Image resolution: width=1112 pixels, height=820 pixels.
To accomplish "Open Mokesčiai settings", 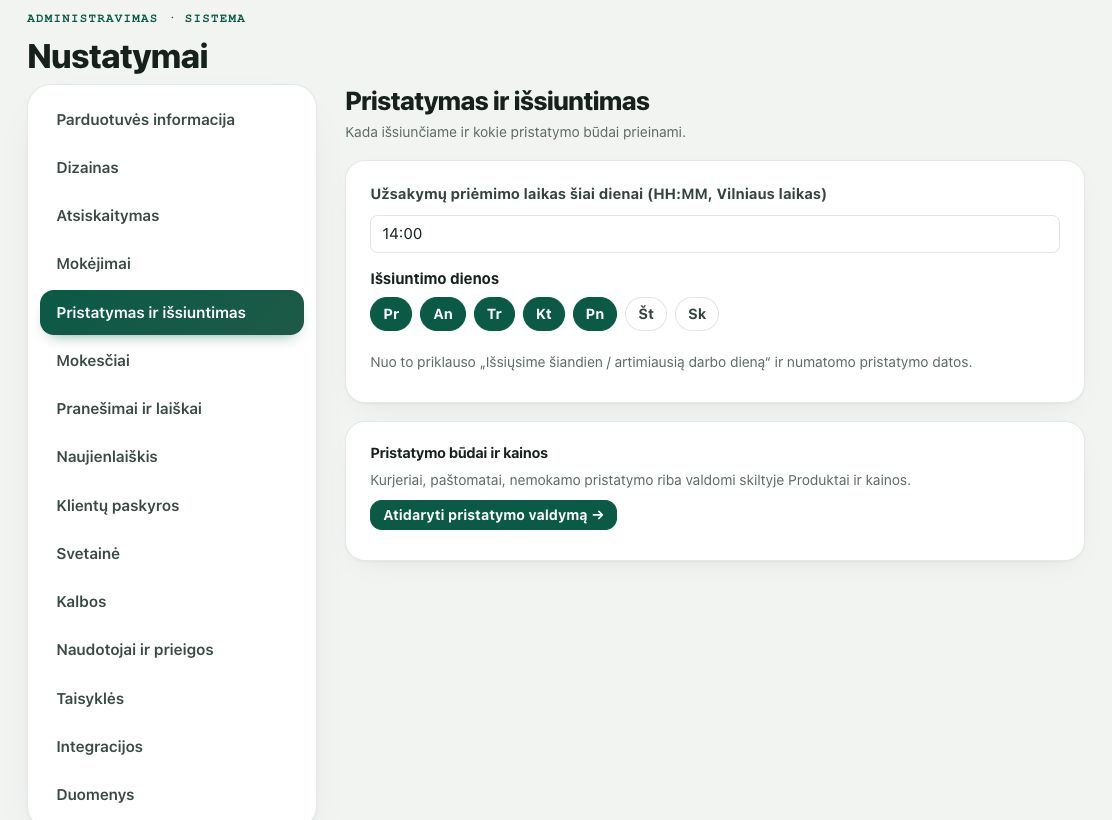I will [x=172, y=360].
